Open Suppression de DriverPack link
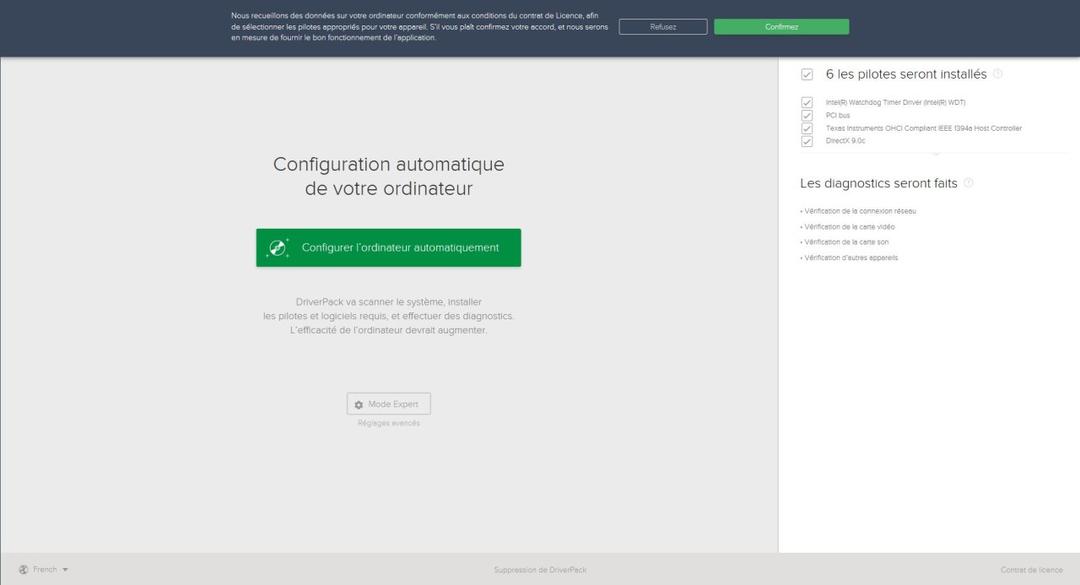The image size is (1080, 585). point(539,569)
